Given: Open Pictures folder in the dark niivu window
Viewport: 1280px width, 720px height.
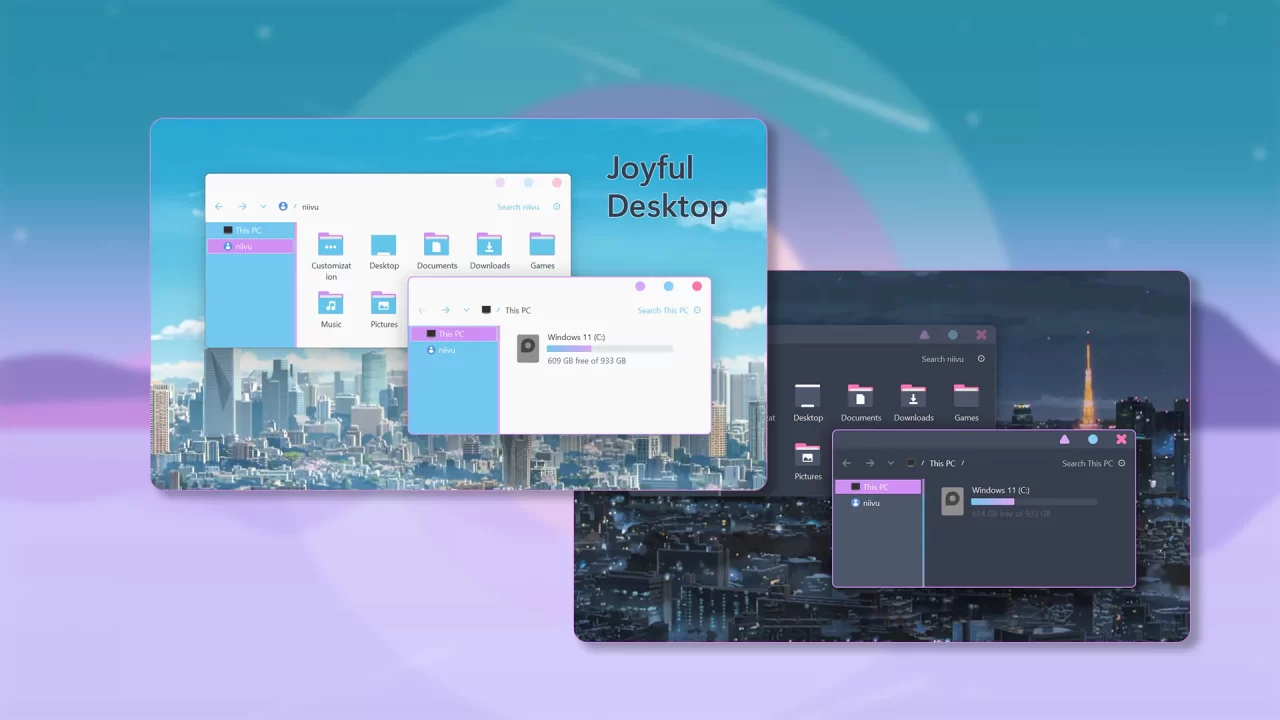Looking at the screenshot, I should click(x=808, y=462).
